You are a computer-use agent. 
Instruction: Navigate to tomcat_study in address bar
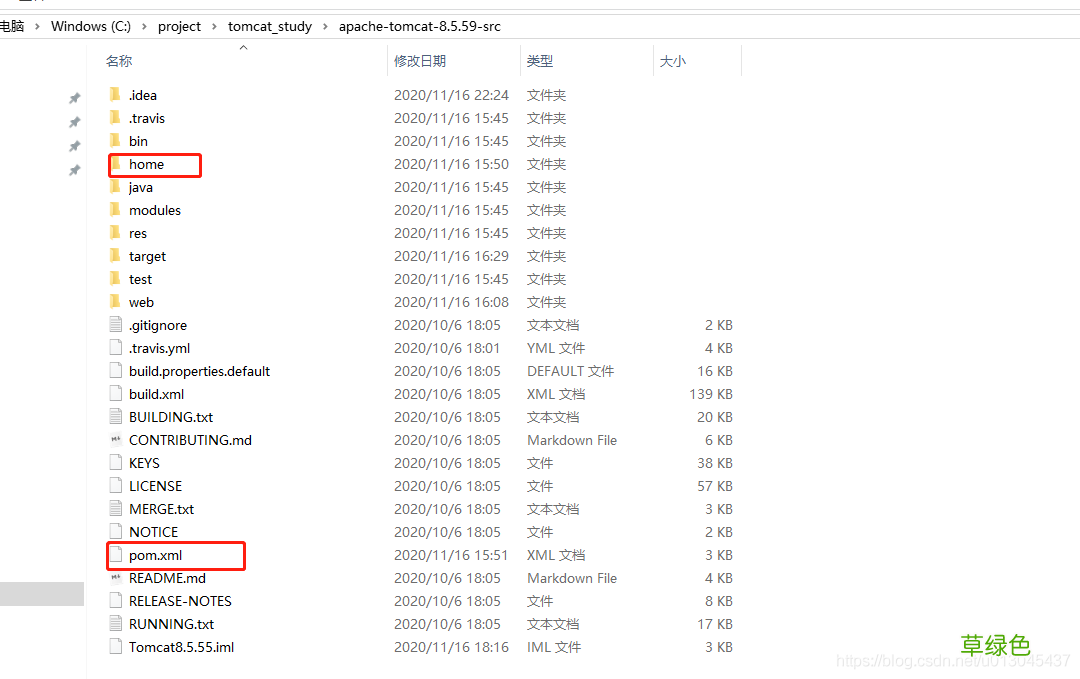tap(270, 26)
